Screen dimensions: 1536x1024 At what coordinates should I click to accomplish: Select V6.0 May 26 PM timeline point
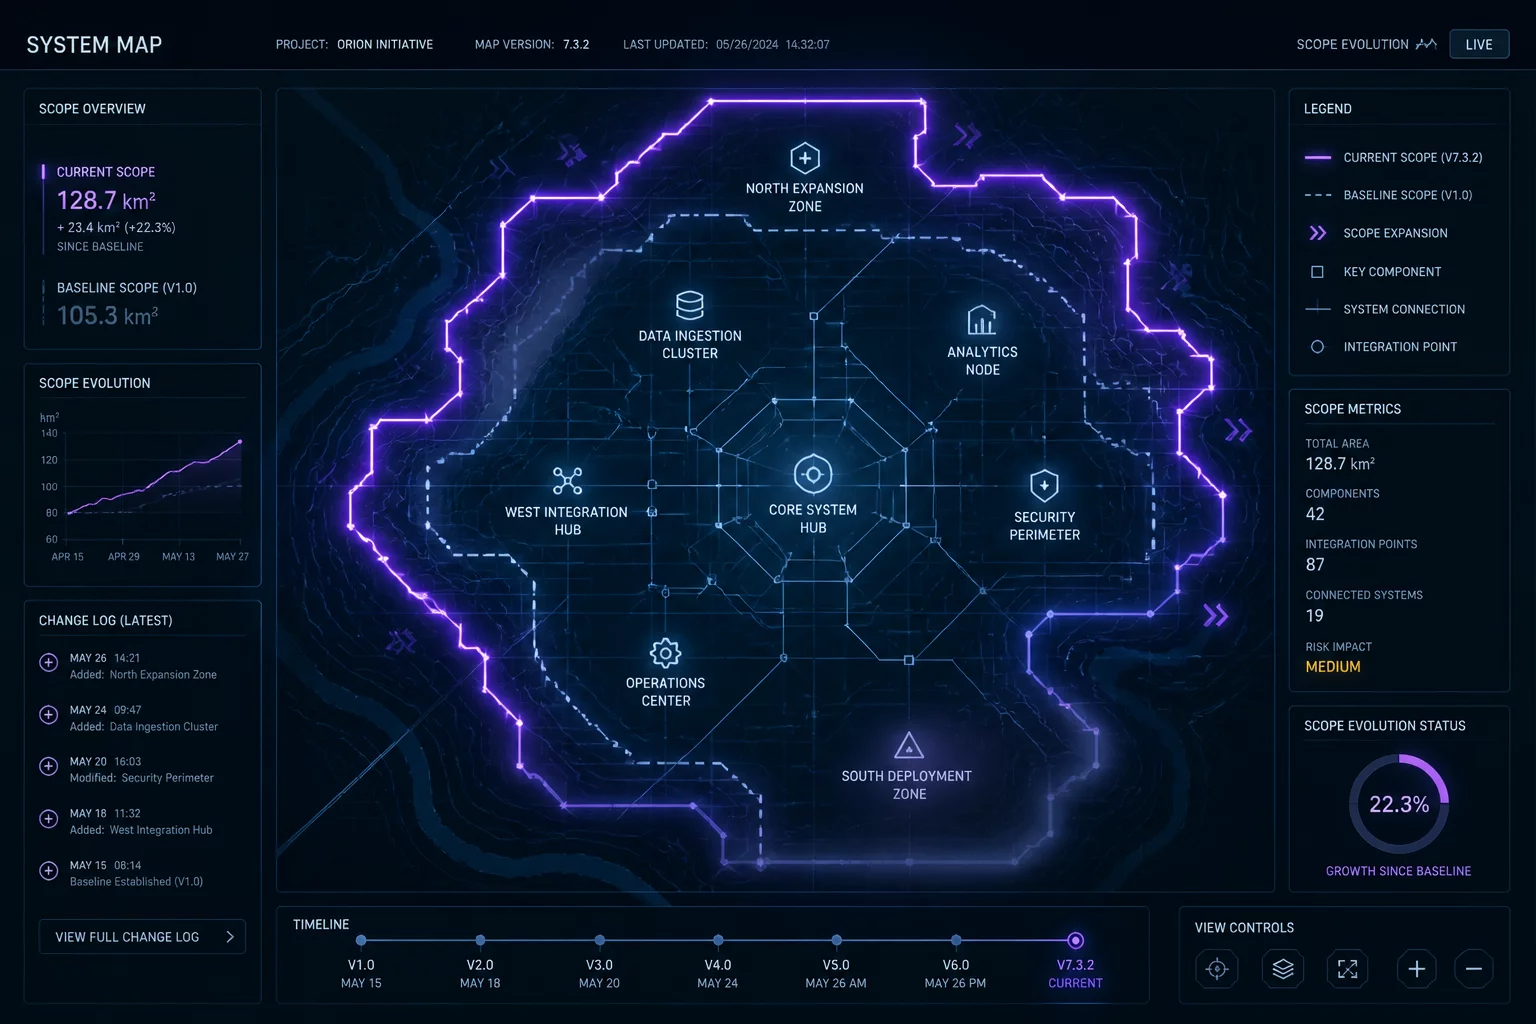pos(956,940)
